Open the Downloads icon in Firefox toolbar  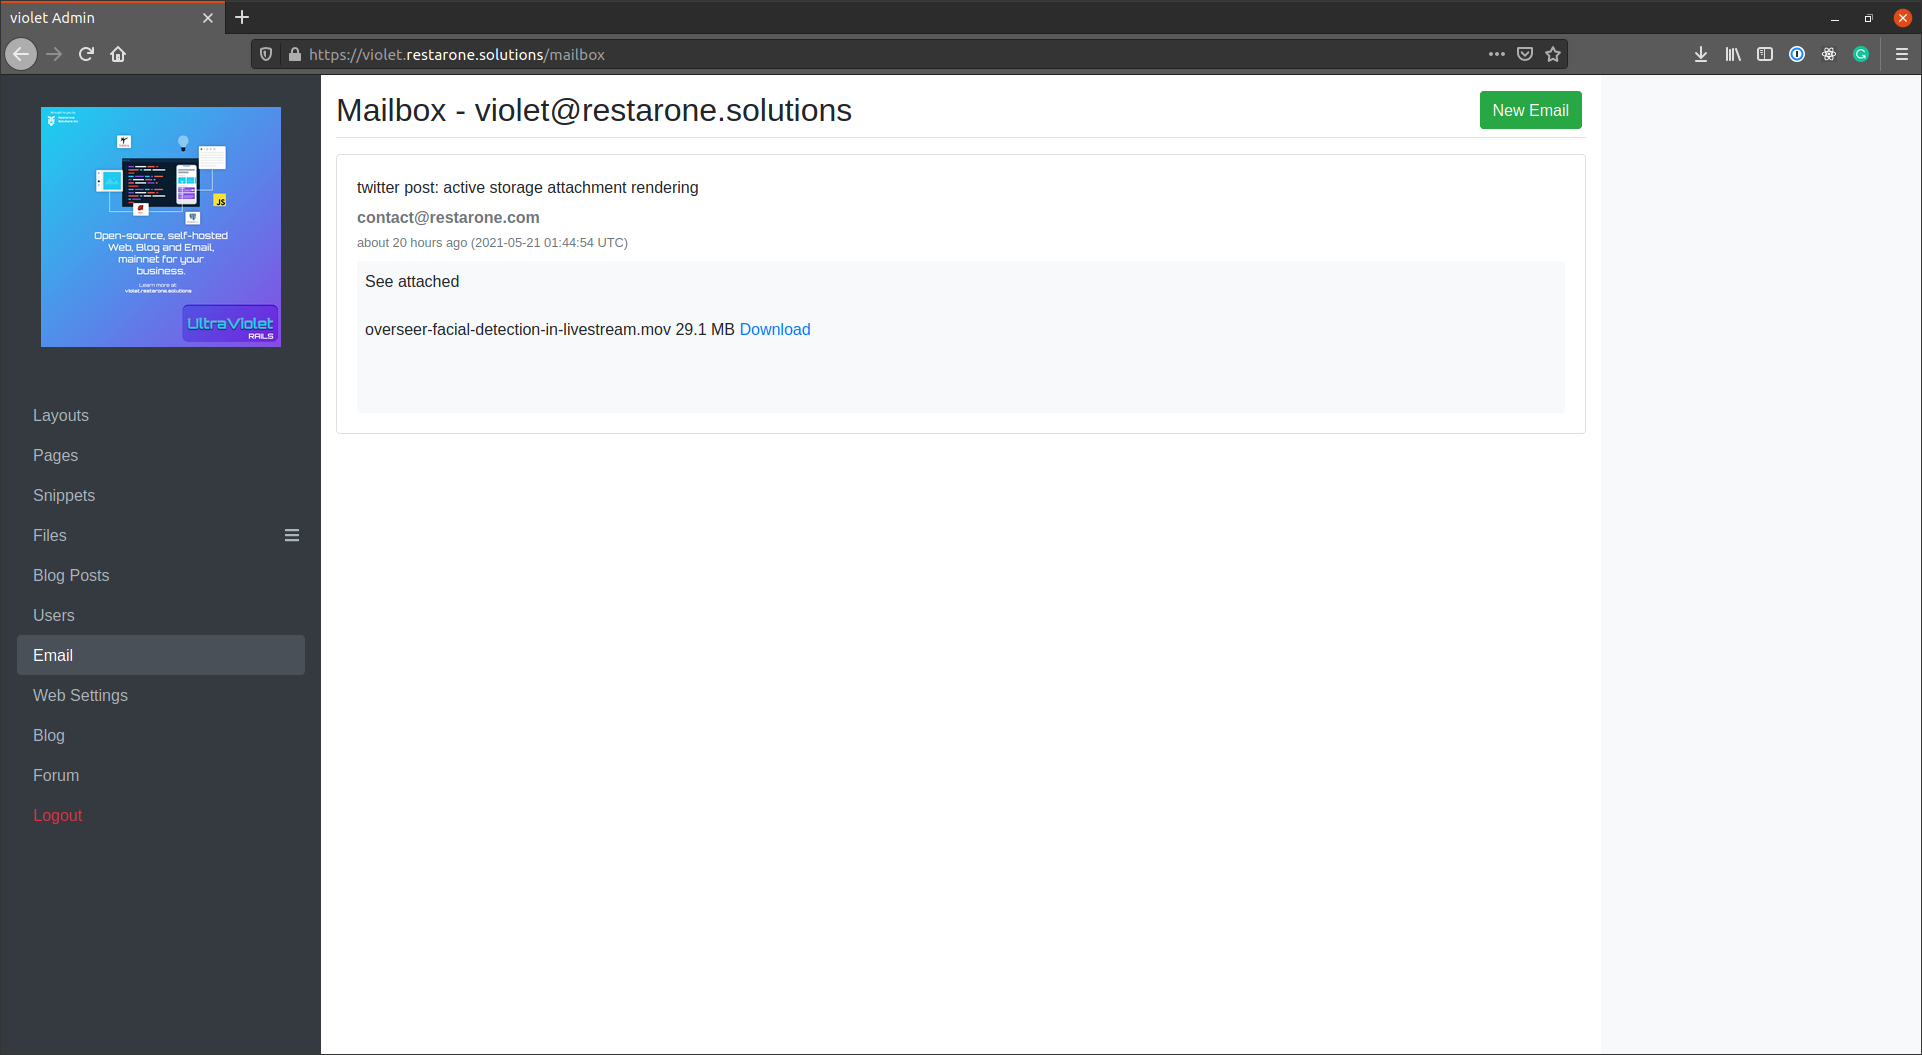[1701, 54]
